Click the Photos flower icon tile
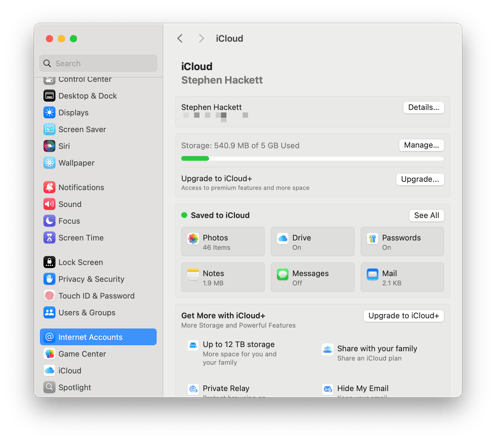496x442 pixels. coord(193,238)
